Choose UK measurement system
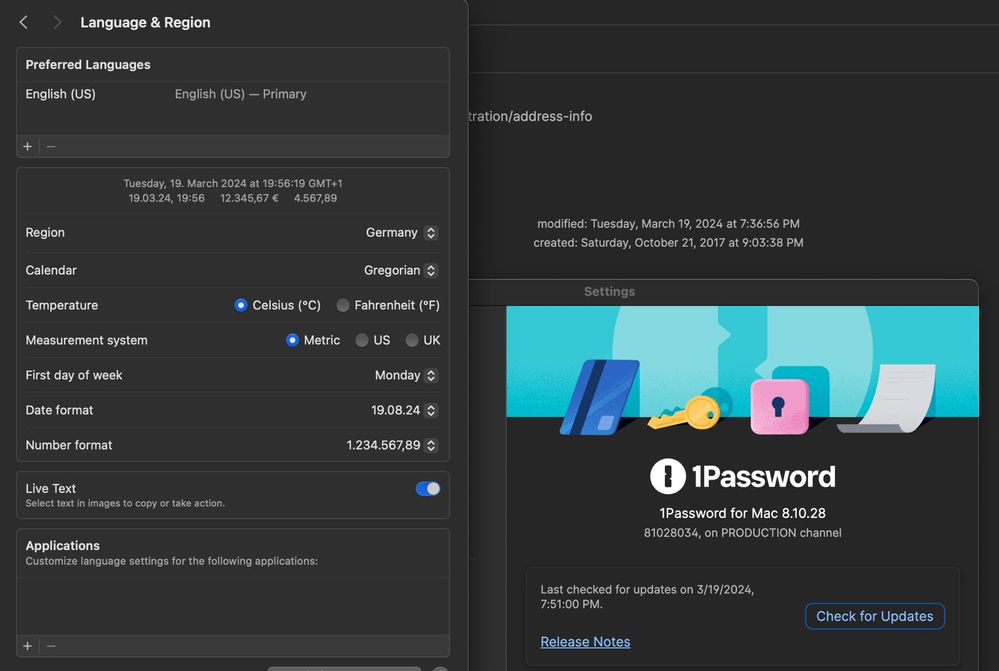The width and height of the screenshot is (999, 671). coord(412,340)
